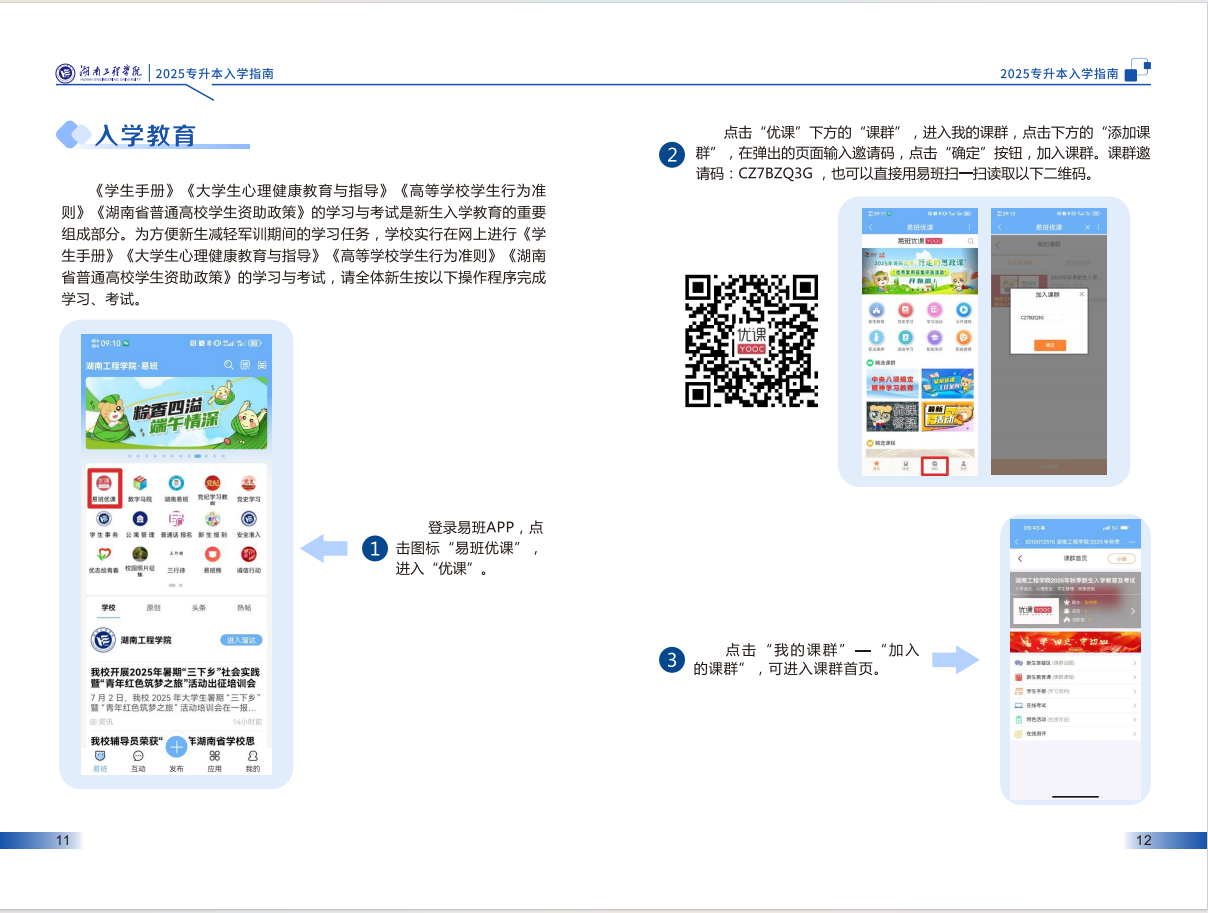Open the 中央八项规定 精神学习教育 card

(x=892, y=384)
